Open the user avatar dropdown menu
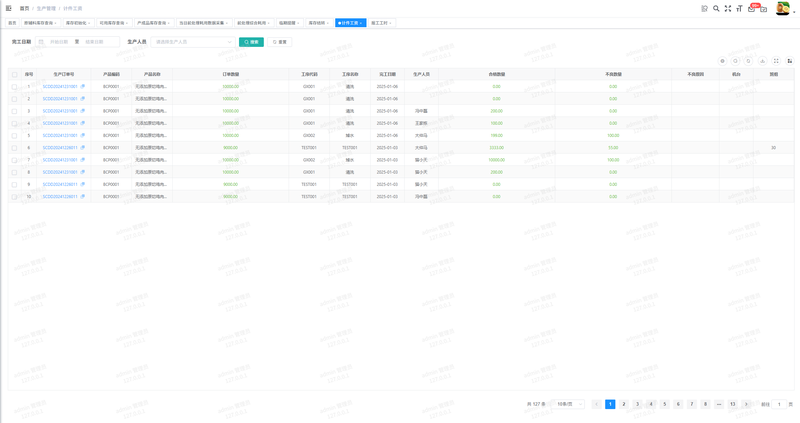The image size is (800, 423). coord(785,9)
